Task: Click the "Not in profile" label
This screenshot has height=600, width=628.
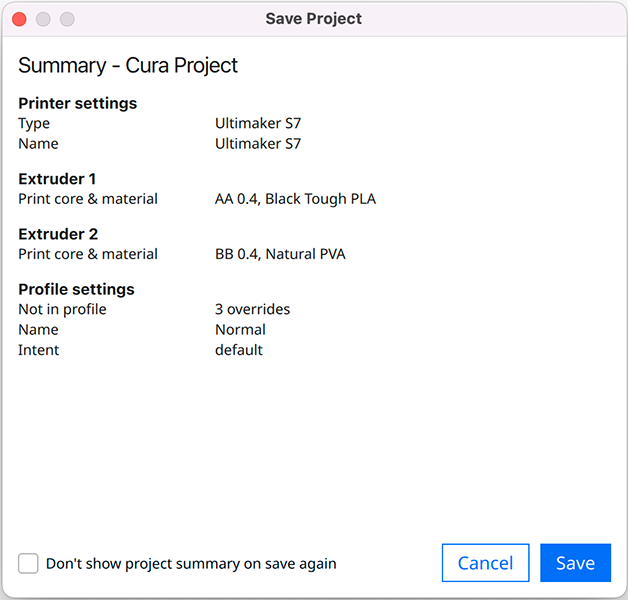Action: [62, 309]
